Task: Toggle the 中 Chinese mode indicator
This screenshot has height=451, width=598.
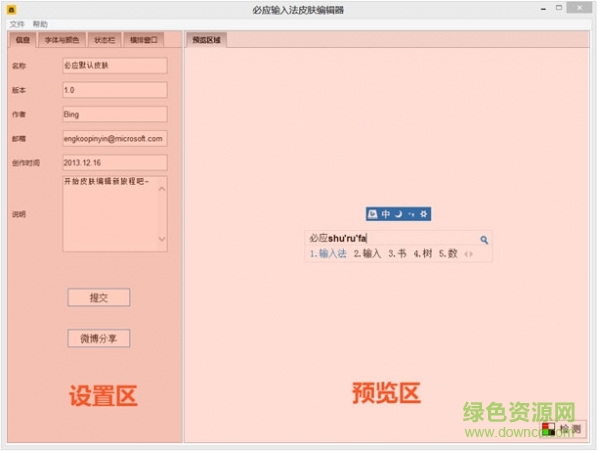Action: (x=386, y=214)
